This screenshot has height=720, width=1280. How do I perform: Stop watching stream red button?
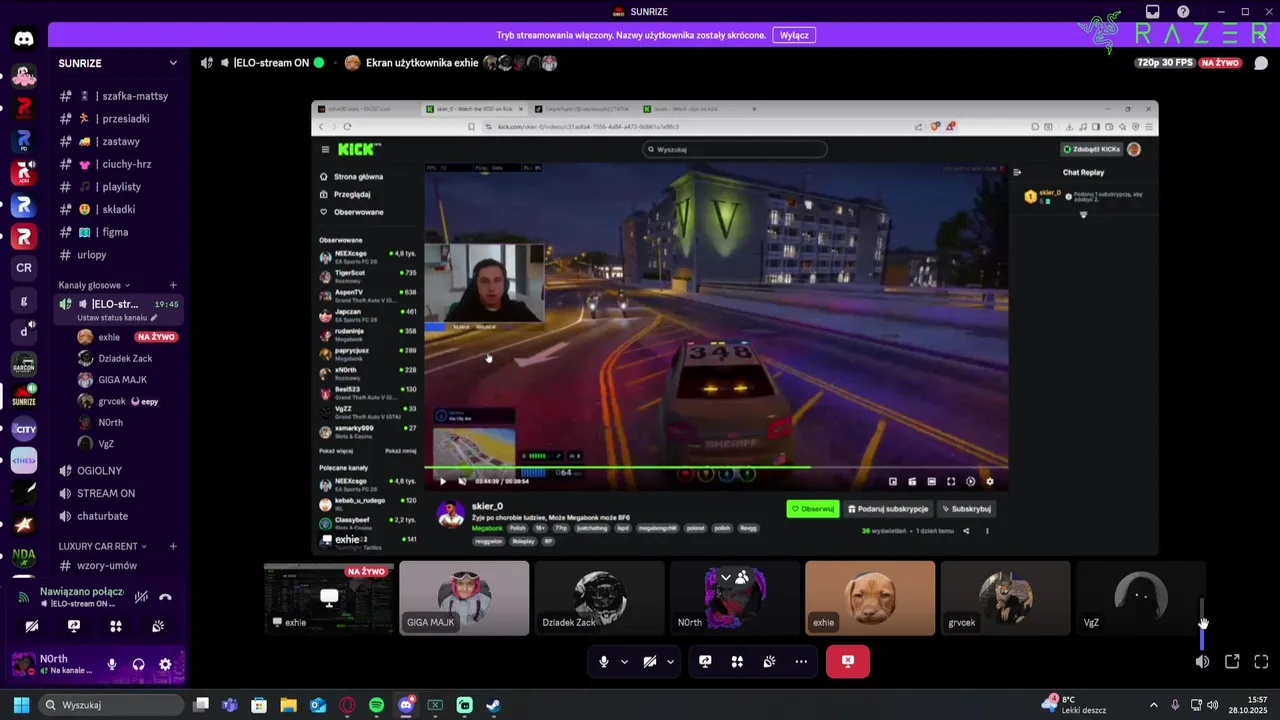[x=848, y=661]
